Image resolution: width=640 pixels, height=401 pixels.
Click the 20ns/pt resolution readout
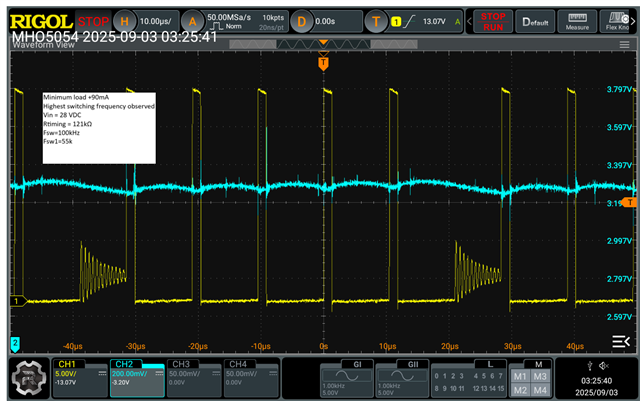(x=271, y=27)
